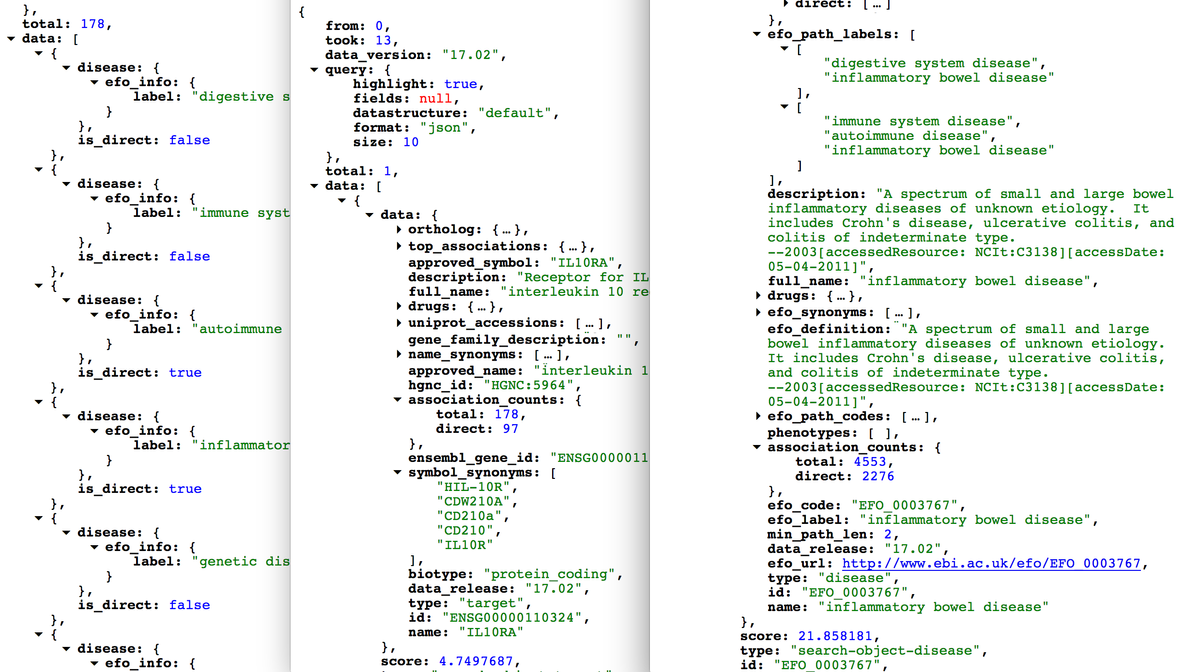Collapse the disease entry labeled "digestive s"
The width and height of the screenshot is (1200, 672).
(67, 68)
